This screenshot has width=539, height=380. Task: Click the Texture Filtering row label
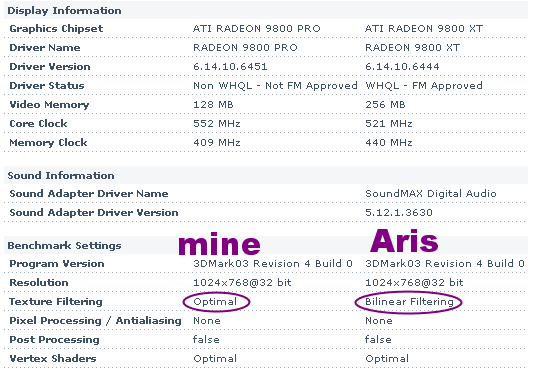[56, 302]
